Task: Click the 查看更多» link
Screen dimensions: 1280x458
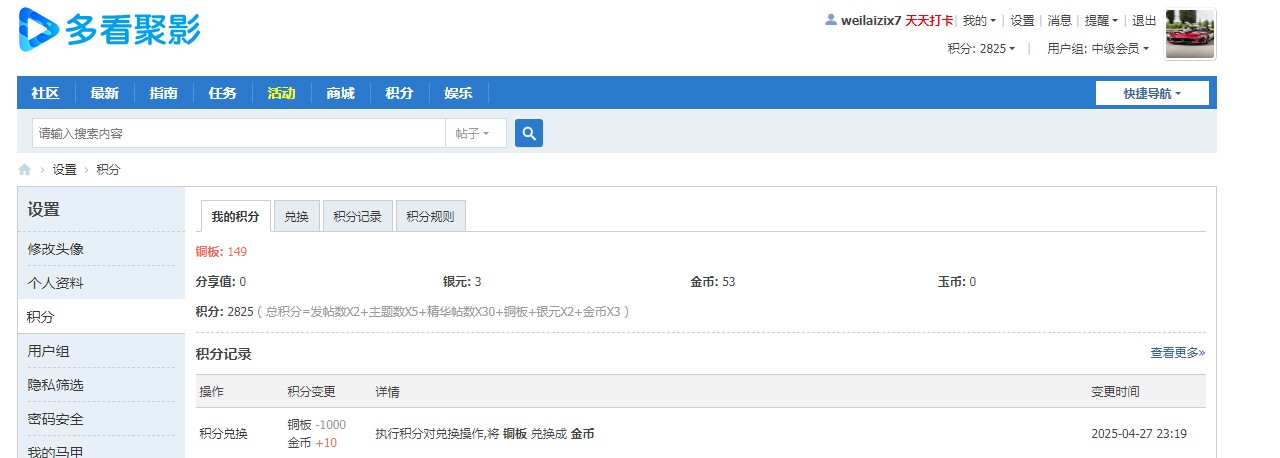Action: pos(1177,352)
